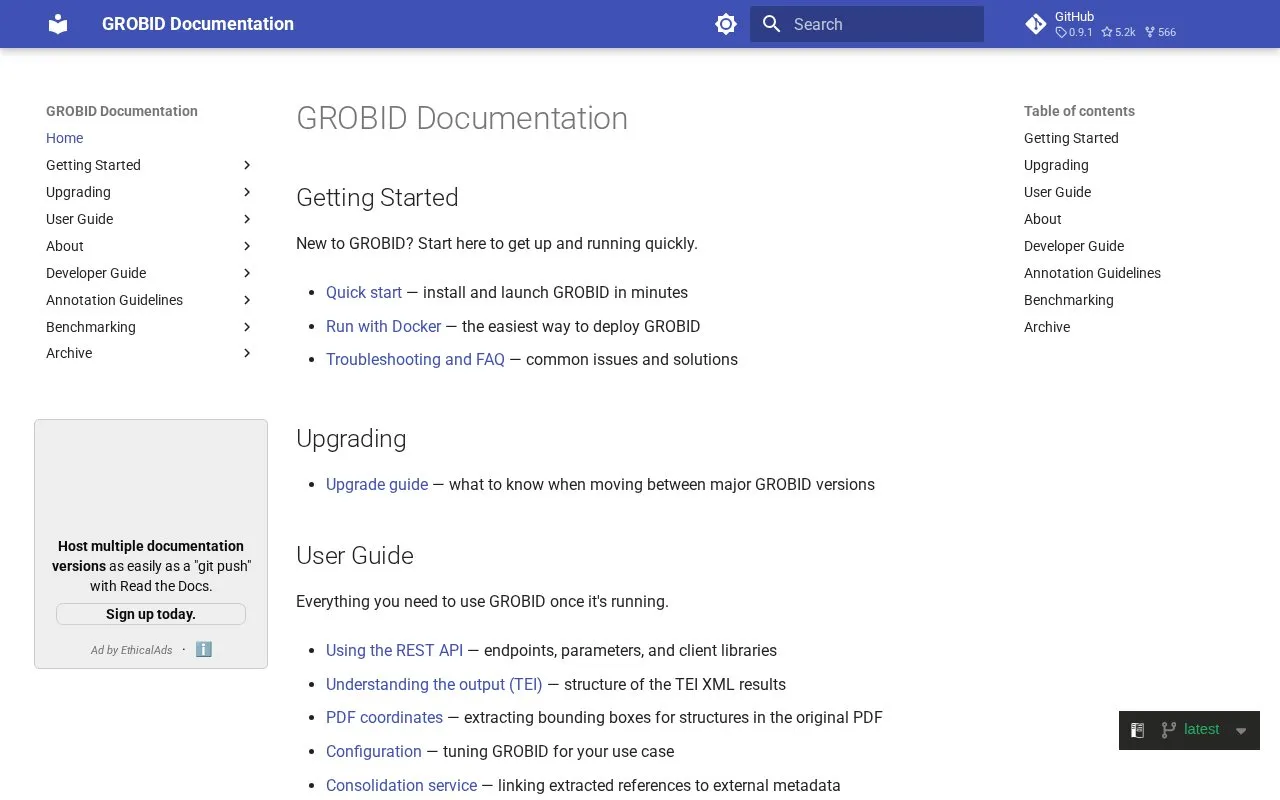The width and height of the screenshot is (1280, 800).
Task: Open the Configuration link
Action: (374, 752)
